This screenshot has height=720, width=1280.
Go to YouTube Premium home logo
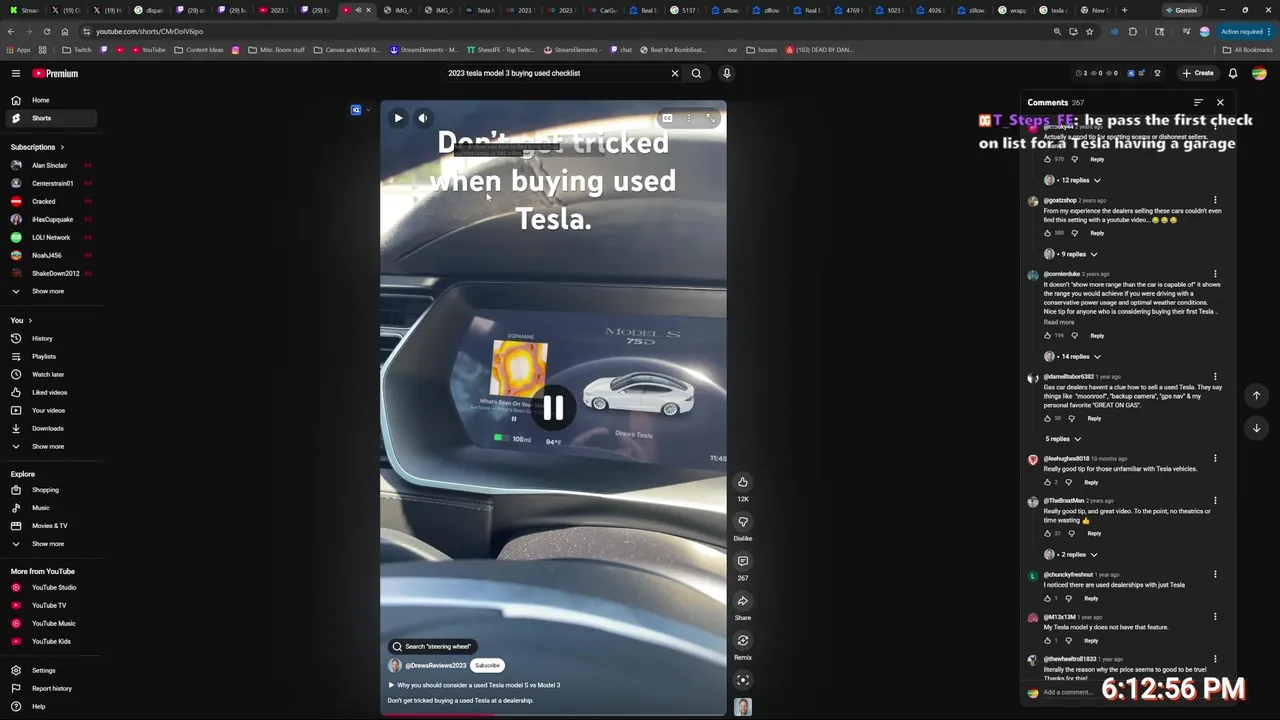pos(55,73)
